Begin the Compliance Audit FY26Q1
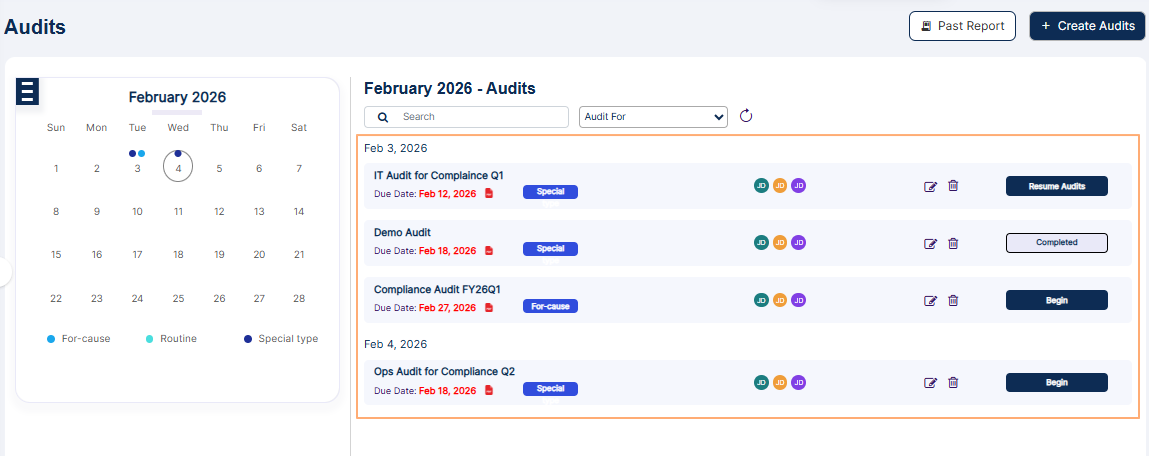Viewport: 1149px width, 456px height. pyautogui.click(x=1056, y=300)
